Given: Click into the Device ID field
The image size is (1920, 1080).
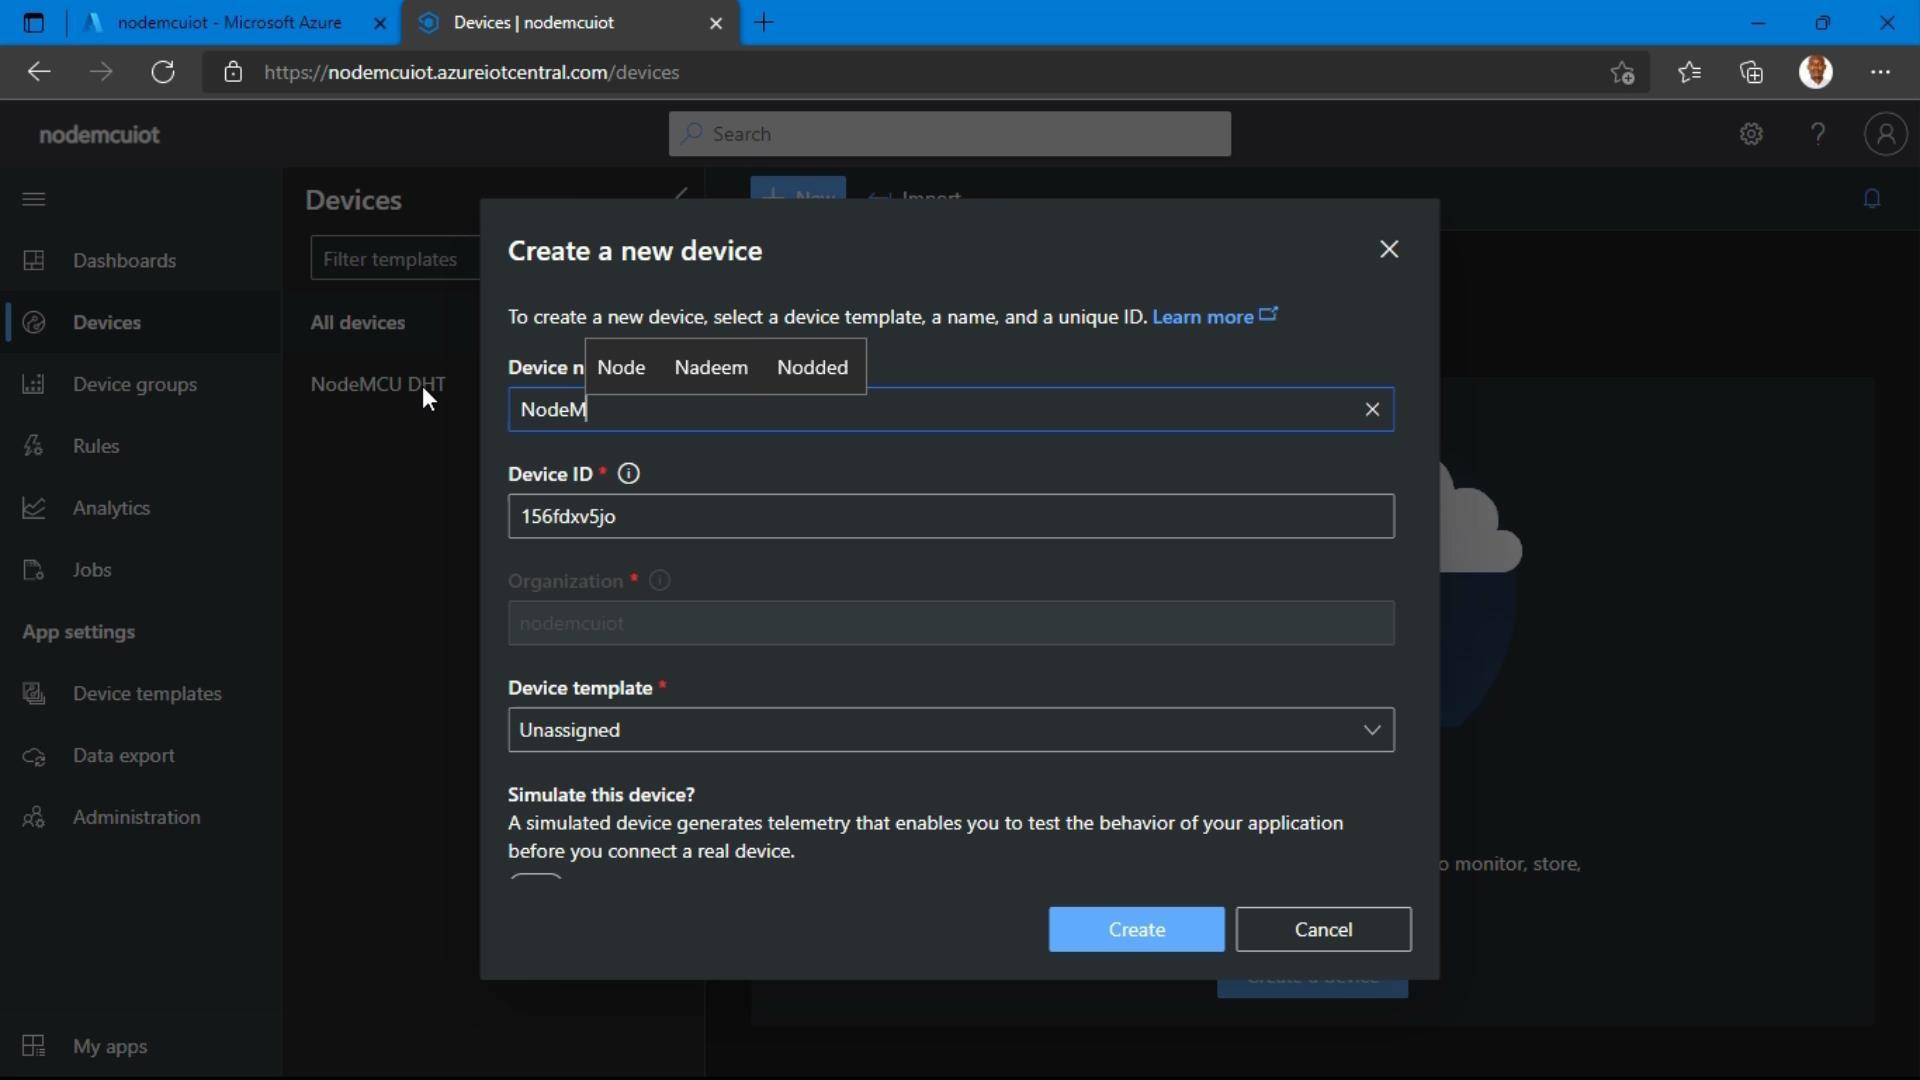Looking at the screenshot, I should pos(951,516).
